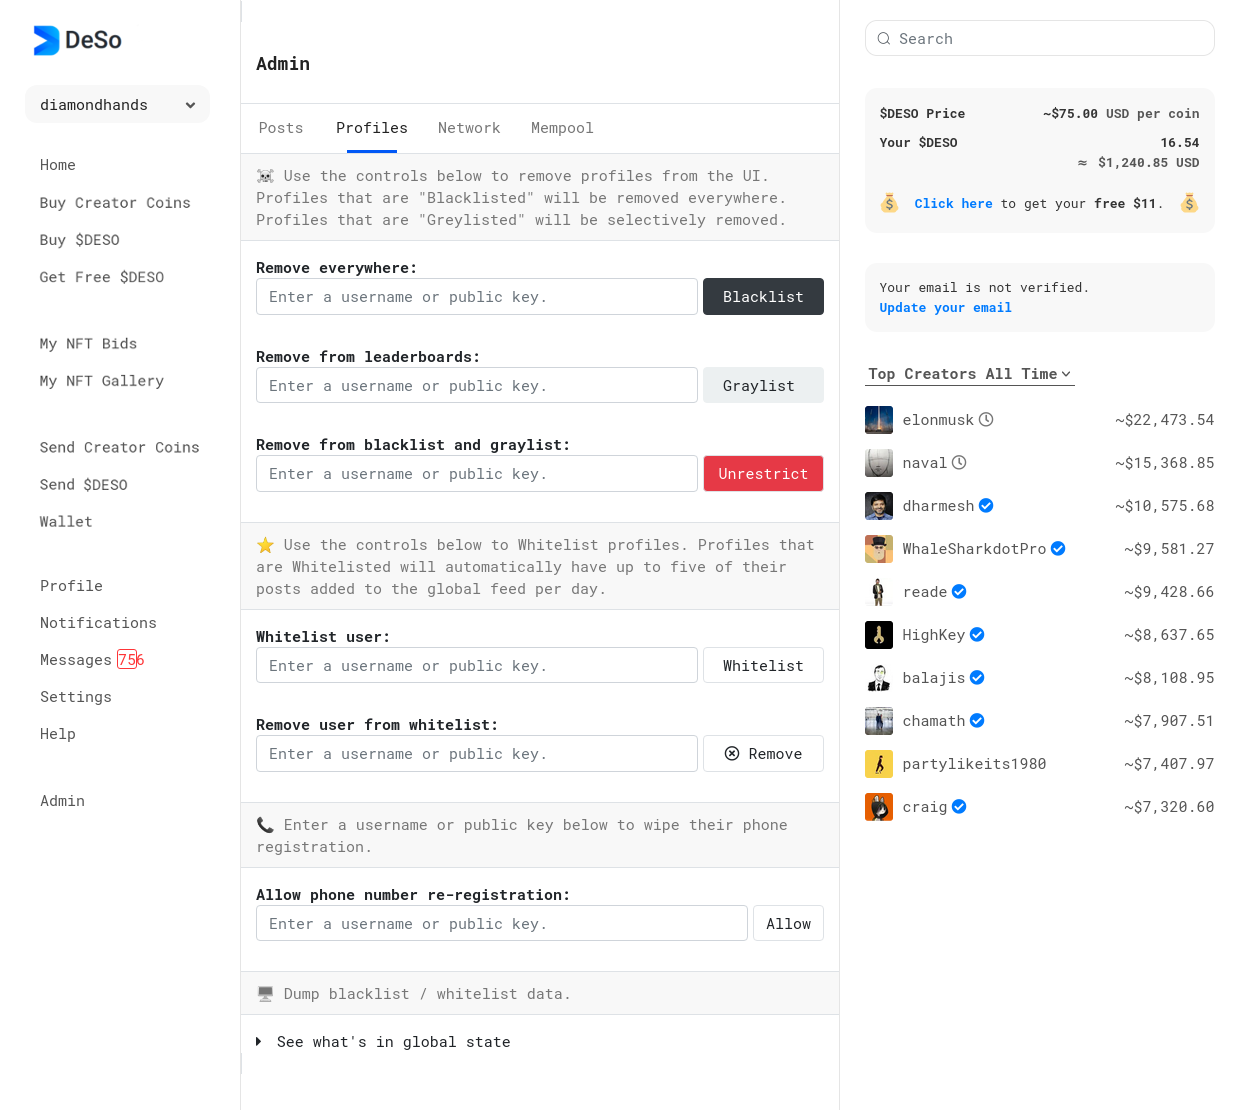1248x1110 pixels.
Task: Click HighKey's avatar image
Action: click(x=879, y=635)
